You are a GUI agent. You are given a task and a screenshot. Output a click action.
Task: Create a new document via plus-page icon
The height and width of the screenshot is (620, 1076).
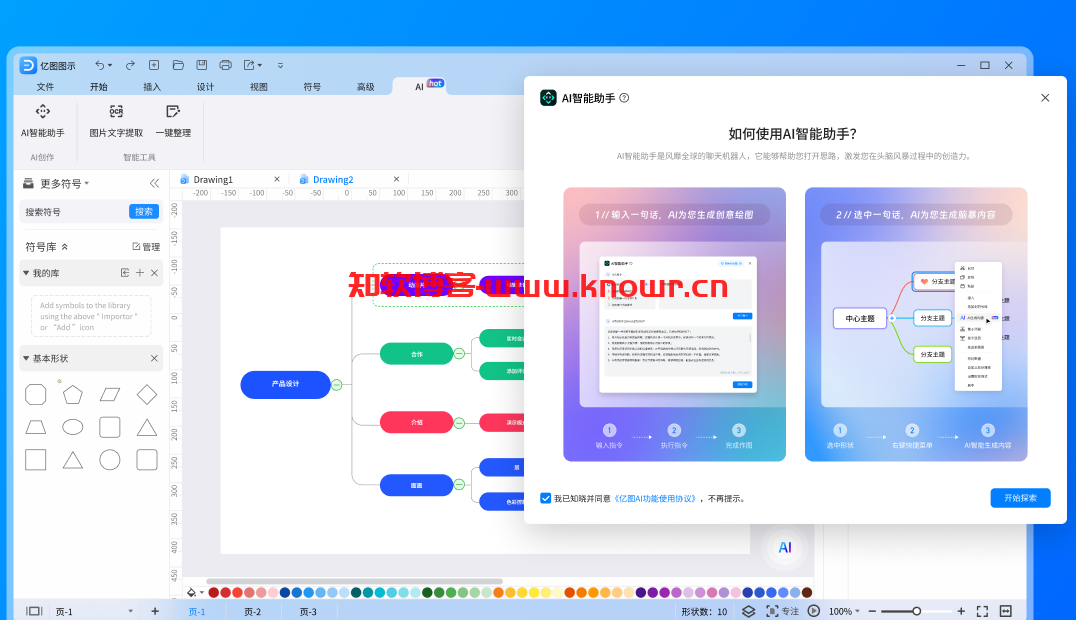(154, 65)
